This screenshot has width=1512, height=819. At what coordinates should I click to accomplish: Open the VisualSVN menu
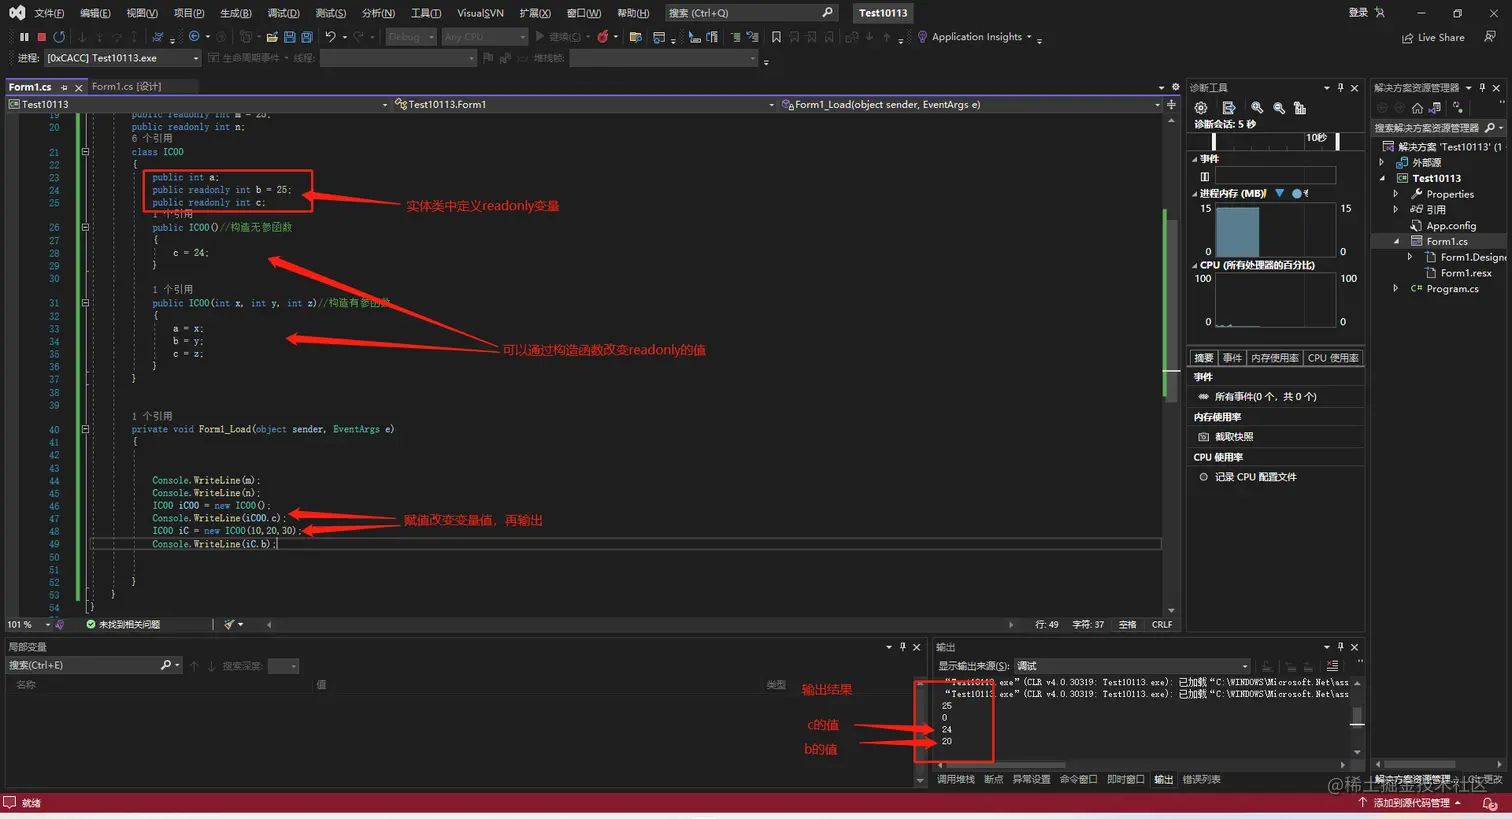(480, 13)
